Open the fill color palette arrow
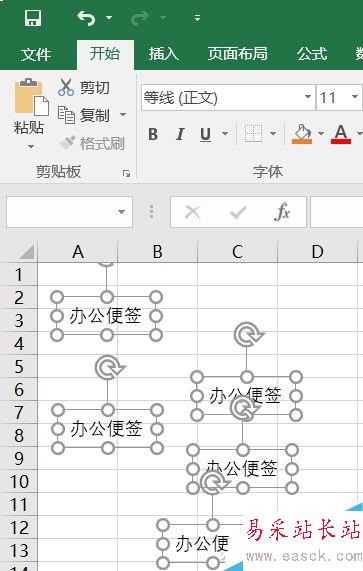The image size is (363, 571). tap(321, 134)
